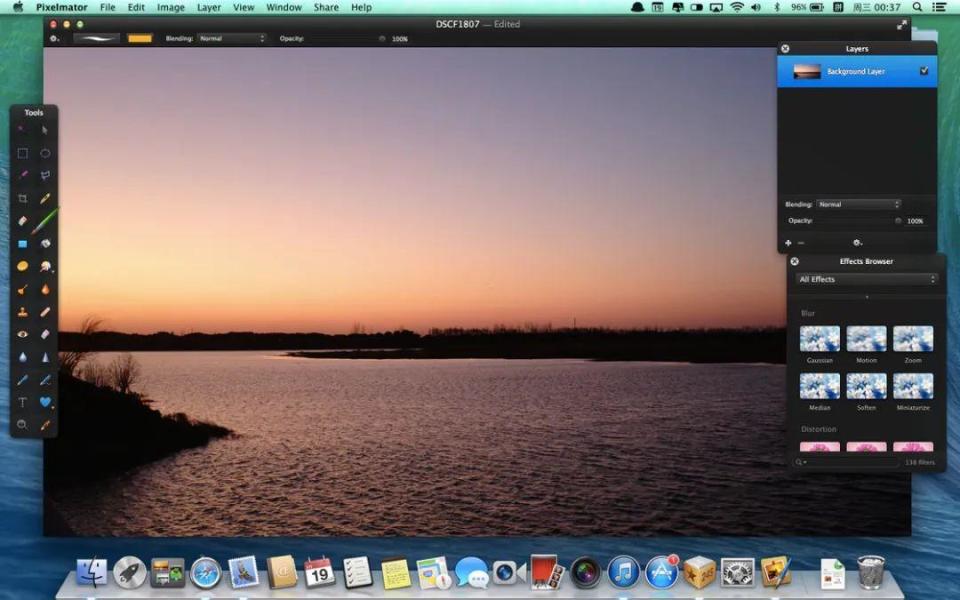960x600 pixels.
Task: Open the Image menu
Action: coord(171,7)
